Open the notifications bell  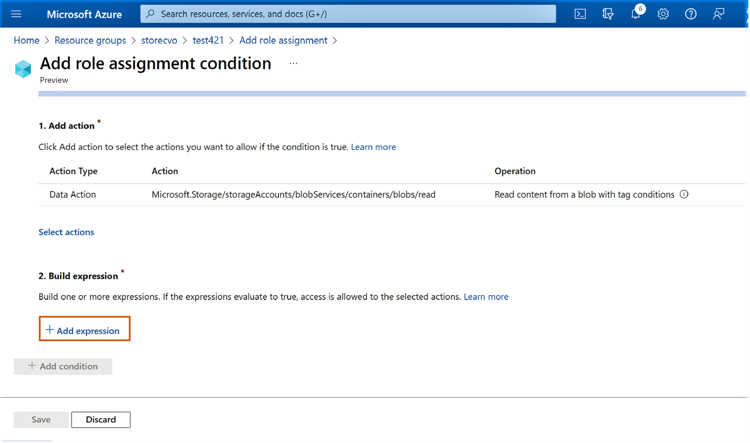(x=635, y=14)
